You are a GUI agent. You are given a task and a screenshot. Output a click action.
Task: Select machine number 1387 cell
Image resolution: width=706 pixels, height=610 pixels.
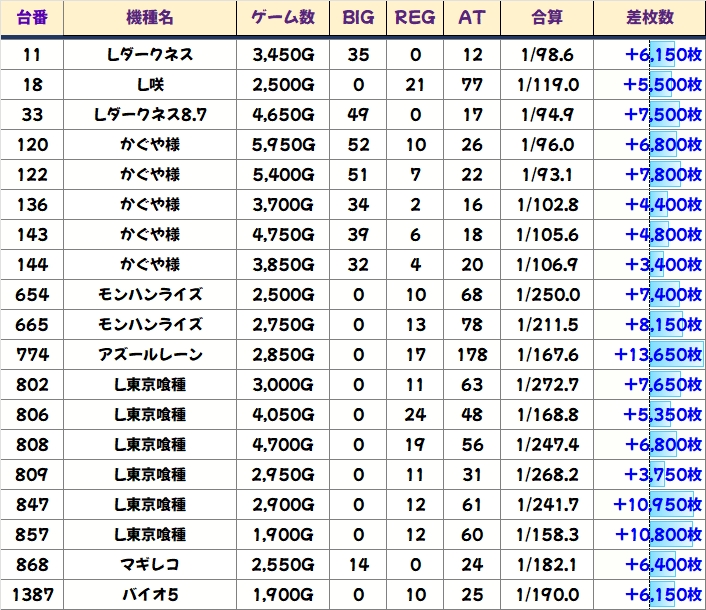point(32,595)
